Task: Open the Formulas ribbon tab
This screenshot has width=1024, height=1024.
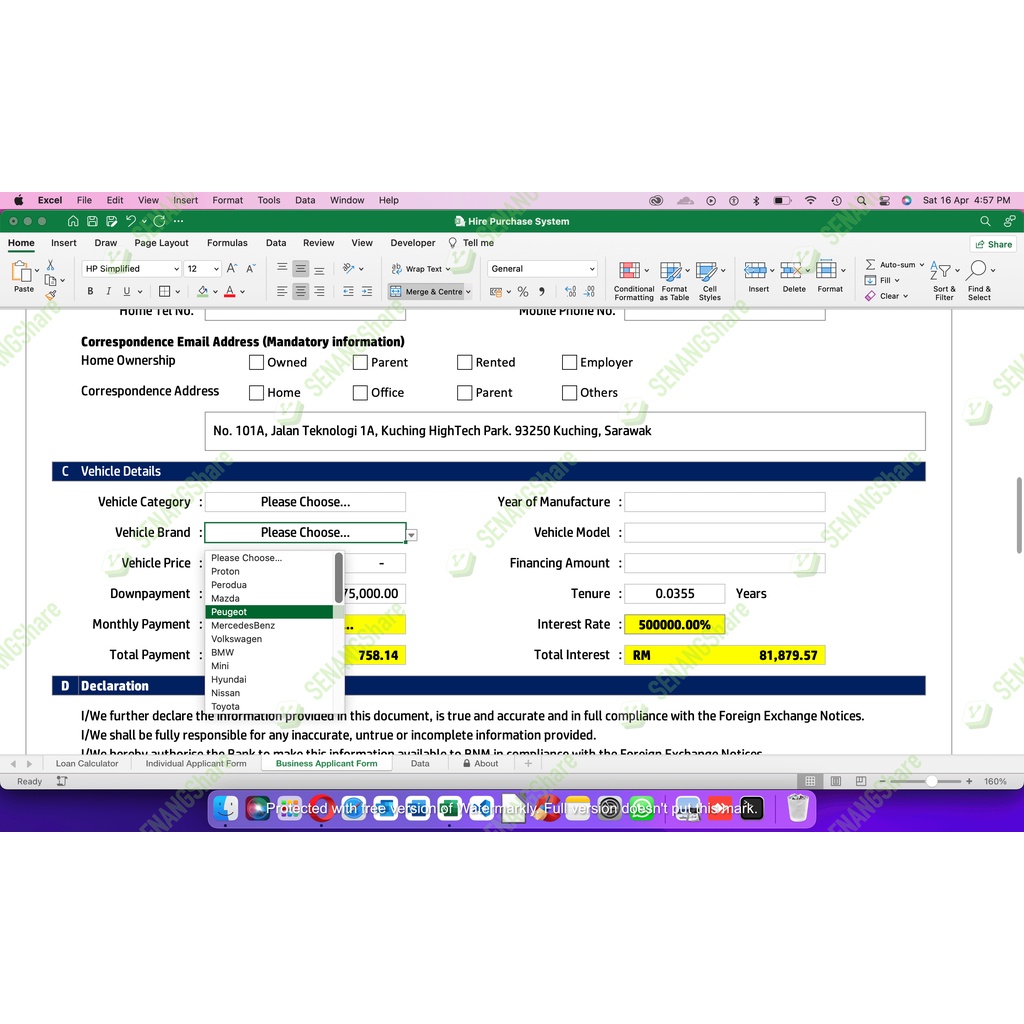Action: click(227, 243)
